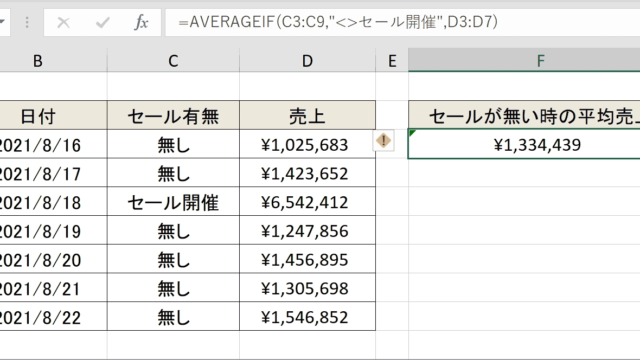Click the 売上 header cell

[x=307, y=116]
